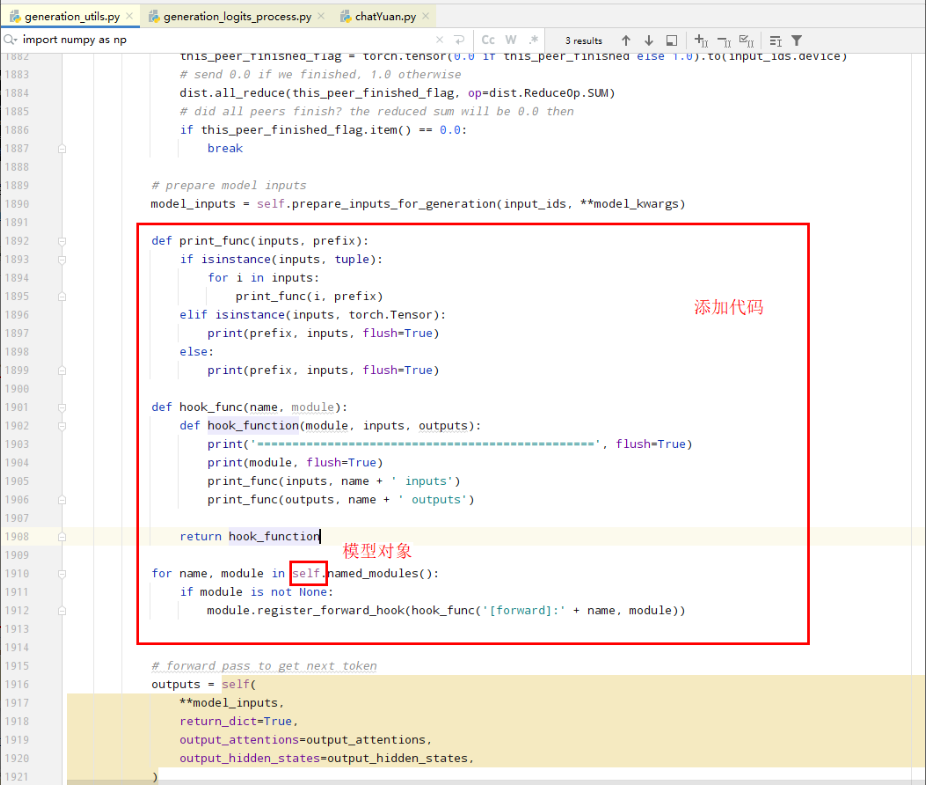The image size is (926, 785).
Task: Click 'torch.Tensor' in the elif line
Action: (391, 315)
